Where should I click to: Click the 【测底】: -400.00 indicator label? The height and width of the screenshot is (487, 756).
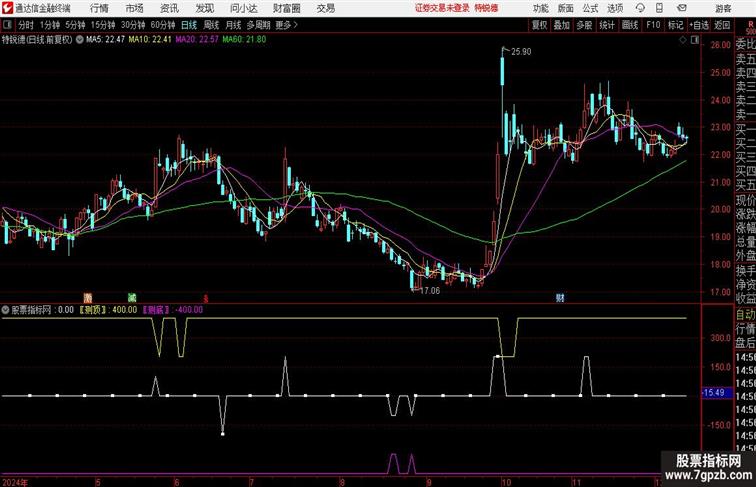pyautogui.click(x=173, y=310)
